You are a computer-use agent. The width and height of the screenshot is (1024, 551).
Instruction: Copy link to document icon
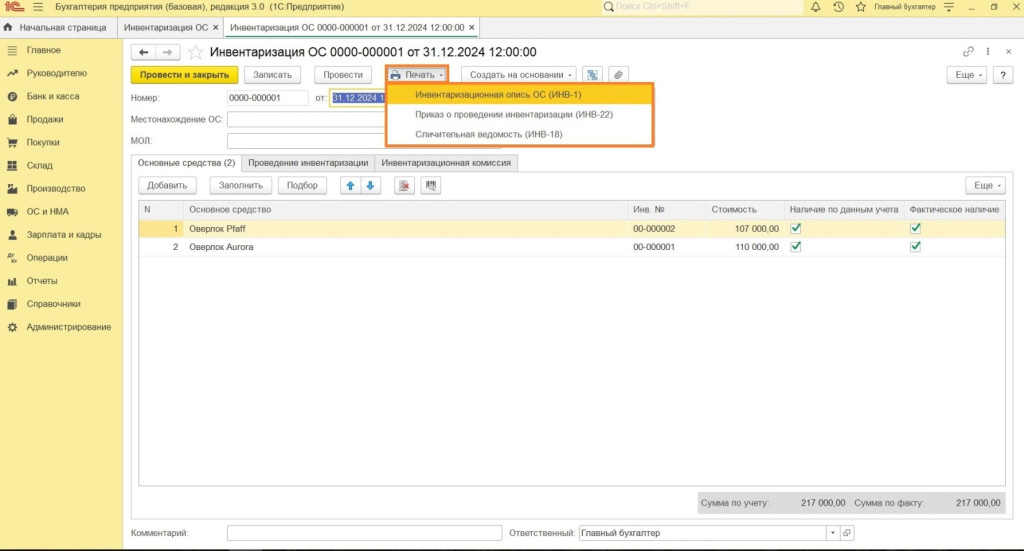968,52
